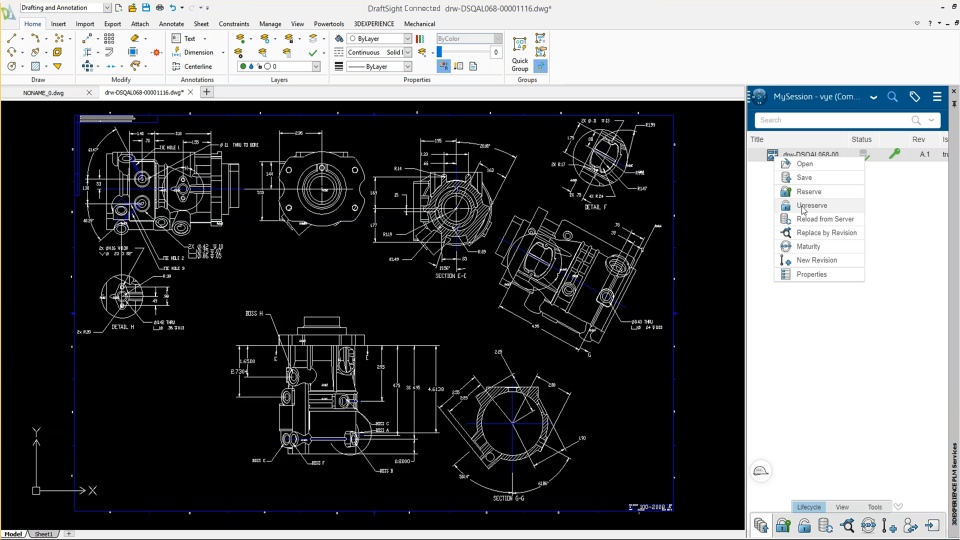Click the Quick Group button
This screenshot has height=540, width=960.
pos(520,54)
